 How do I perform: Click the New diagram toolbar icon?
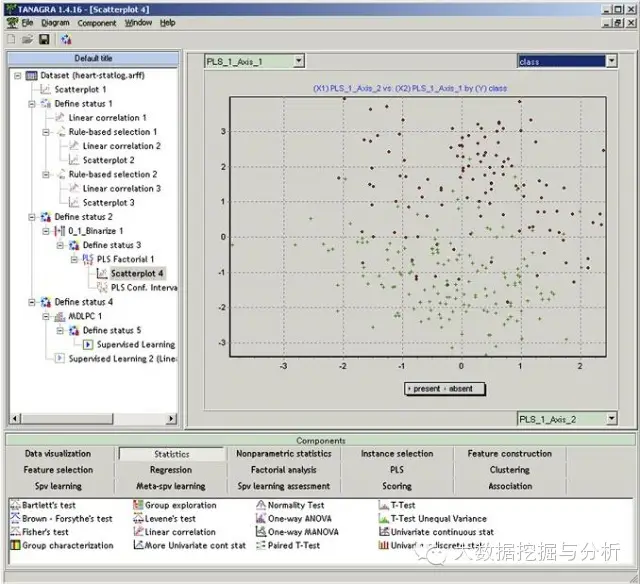[x=11, y=39]
